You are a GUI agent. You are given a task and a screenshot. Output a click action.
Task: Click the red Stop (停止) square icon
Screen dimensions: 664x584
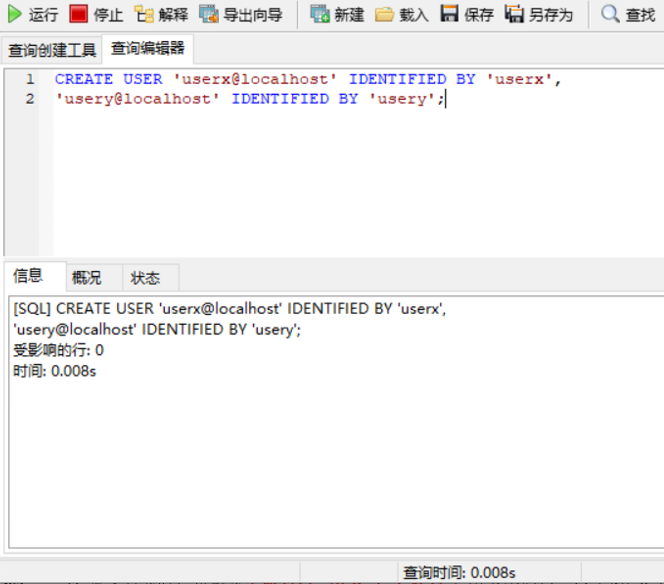coord(78,14)
